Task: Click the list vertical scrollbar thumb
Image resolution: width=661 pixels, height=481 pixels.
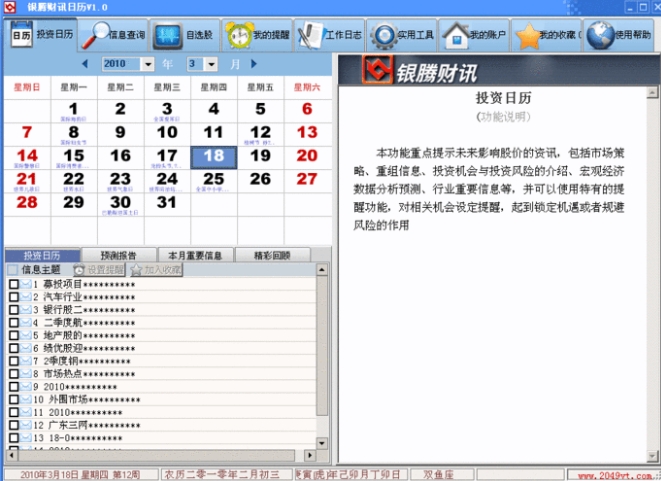Action: tap(322, 345)
